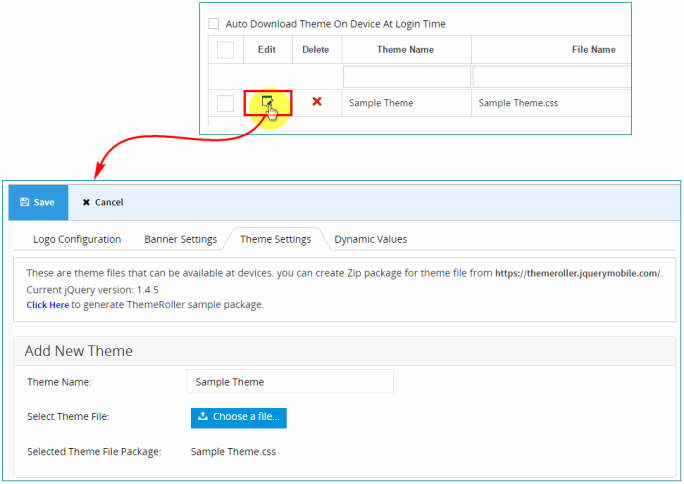684x484 pixels.
Task: Cancel editing the theme
Action: coord(103,202)
